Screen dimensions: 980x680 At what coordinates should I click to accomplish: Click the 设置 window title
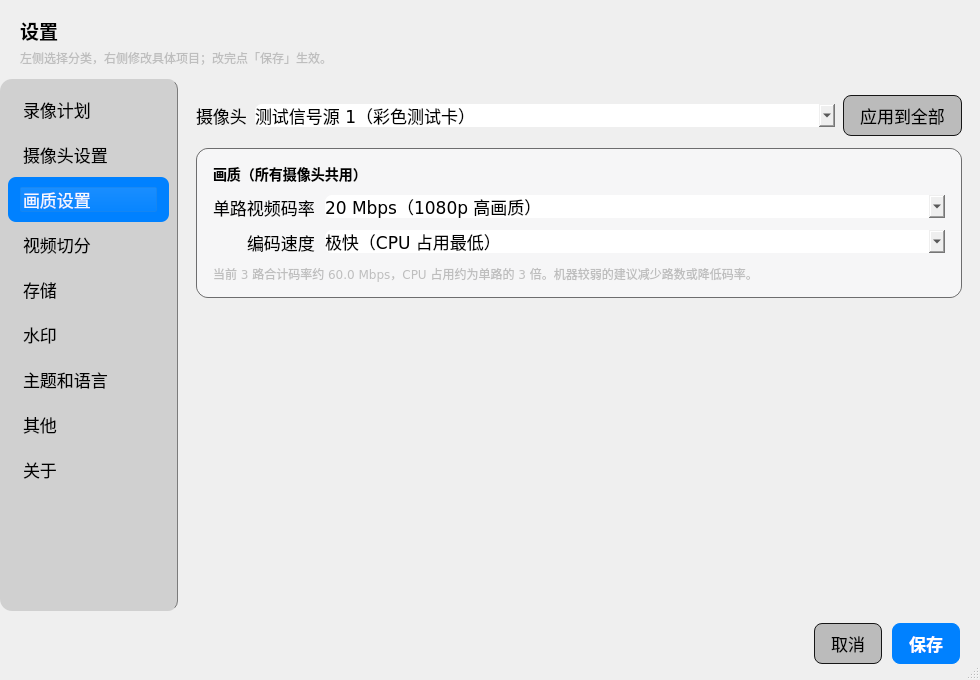pos(39,32)
